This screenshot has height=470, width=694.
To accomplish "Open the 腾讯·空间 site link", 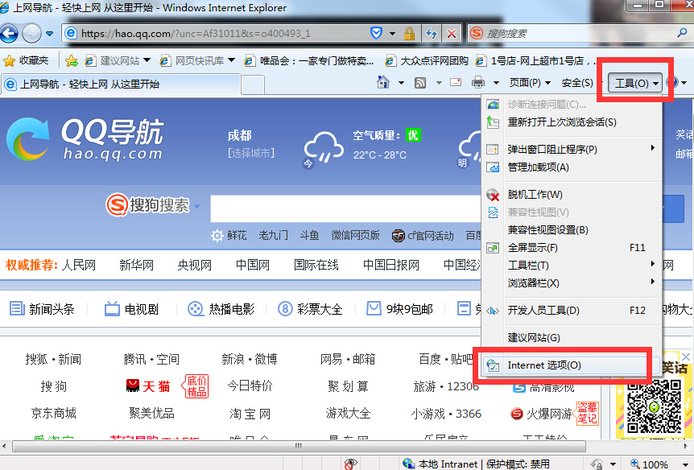I will coord(152,359).
